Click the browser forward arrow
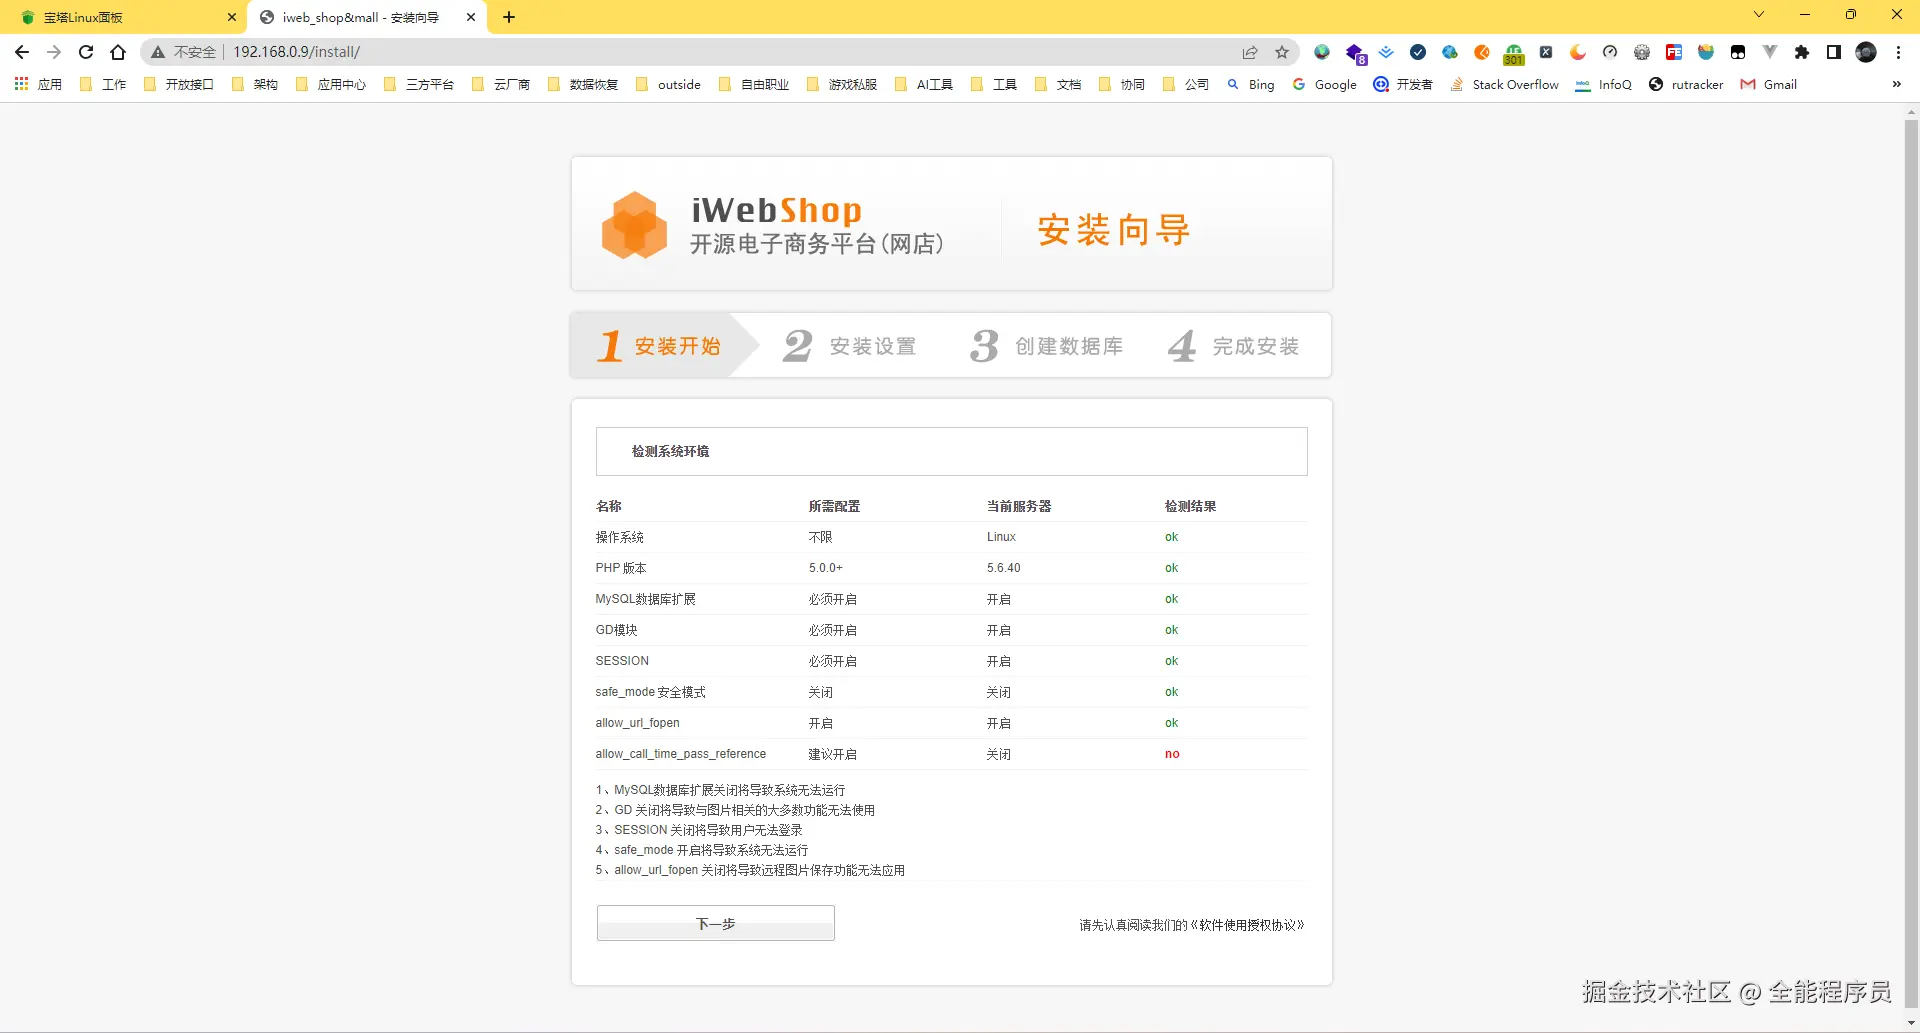Image resolution: width=1920 pixels, height=1033 pixels. [x=54, y=52]
